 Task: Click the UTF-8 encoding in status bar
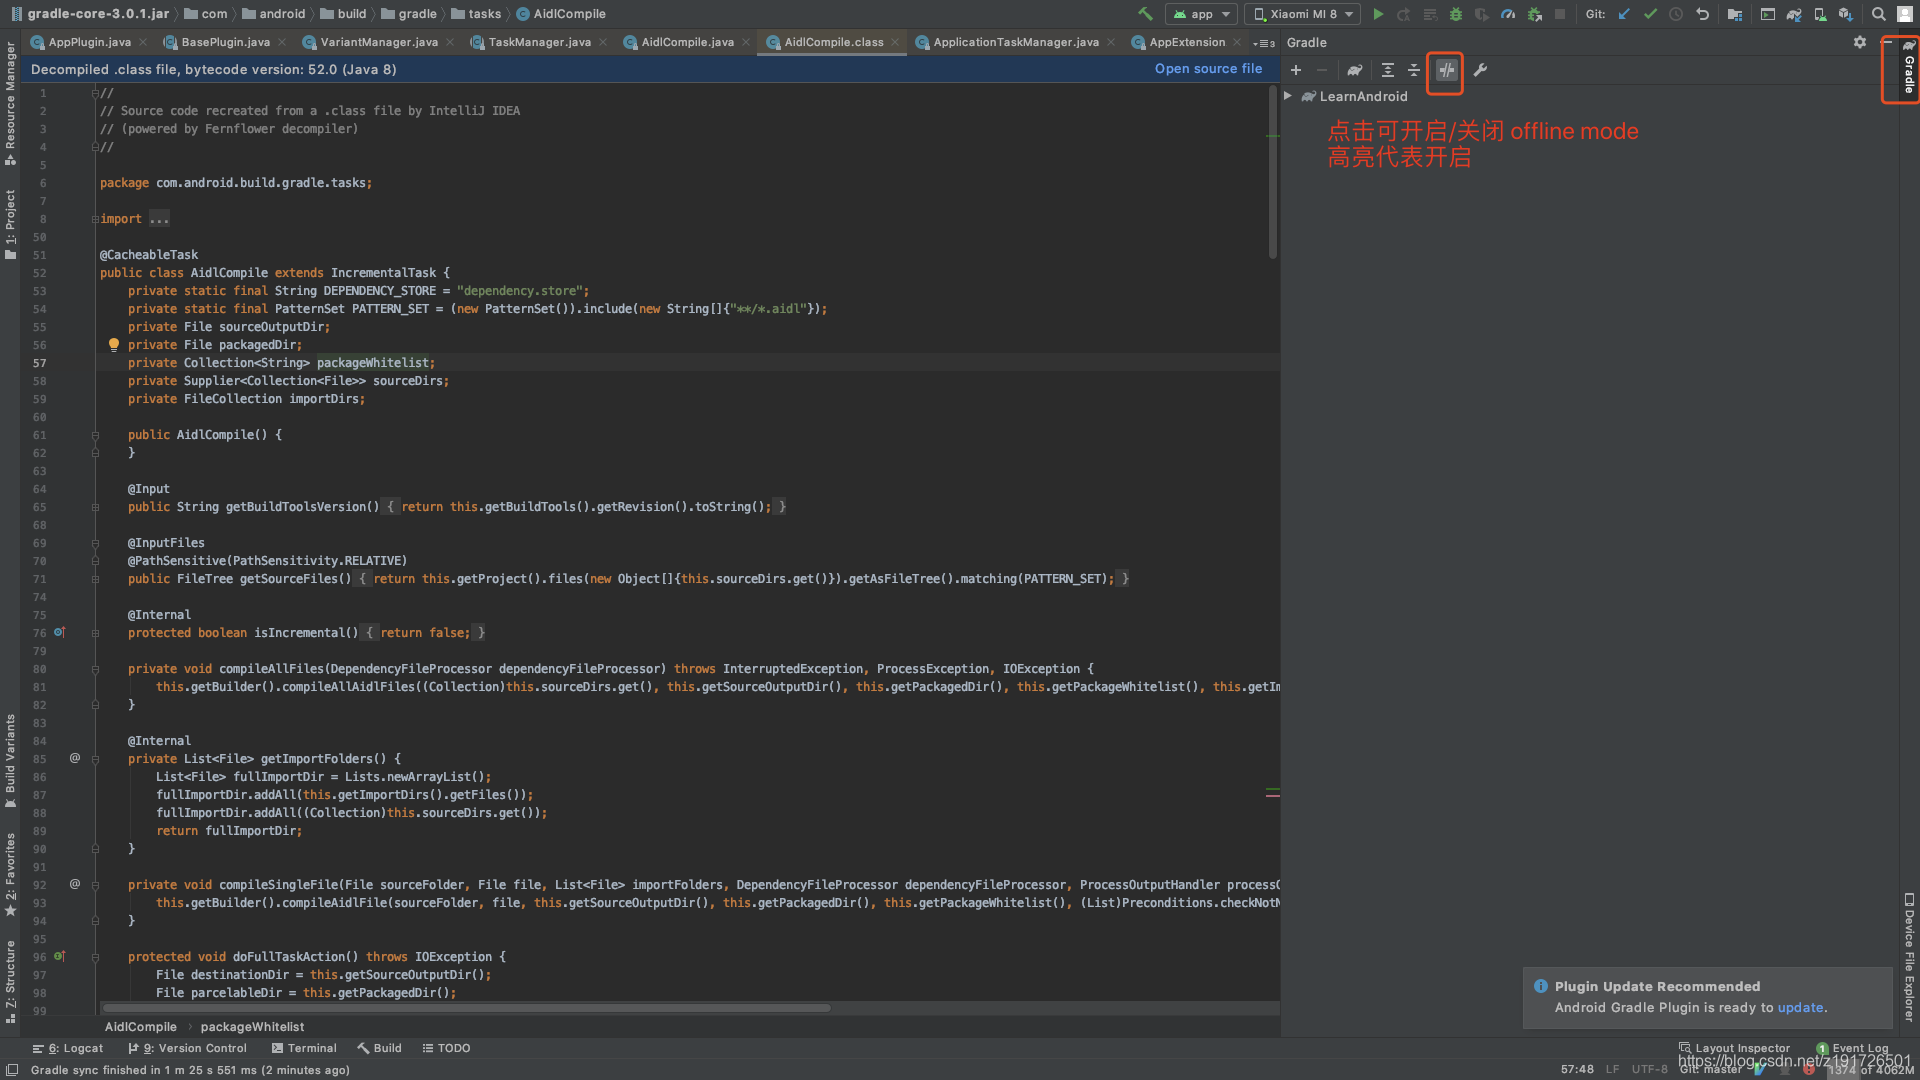click(x=1649, y=1069)
